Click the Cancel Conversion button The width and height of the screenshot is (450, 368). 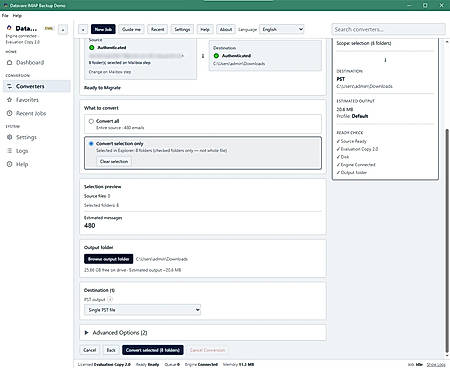(207, 350)
